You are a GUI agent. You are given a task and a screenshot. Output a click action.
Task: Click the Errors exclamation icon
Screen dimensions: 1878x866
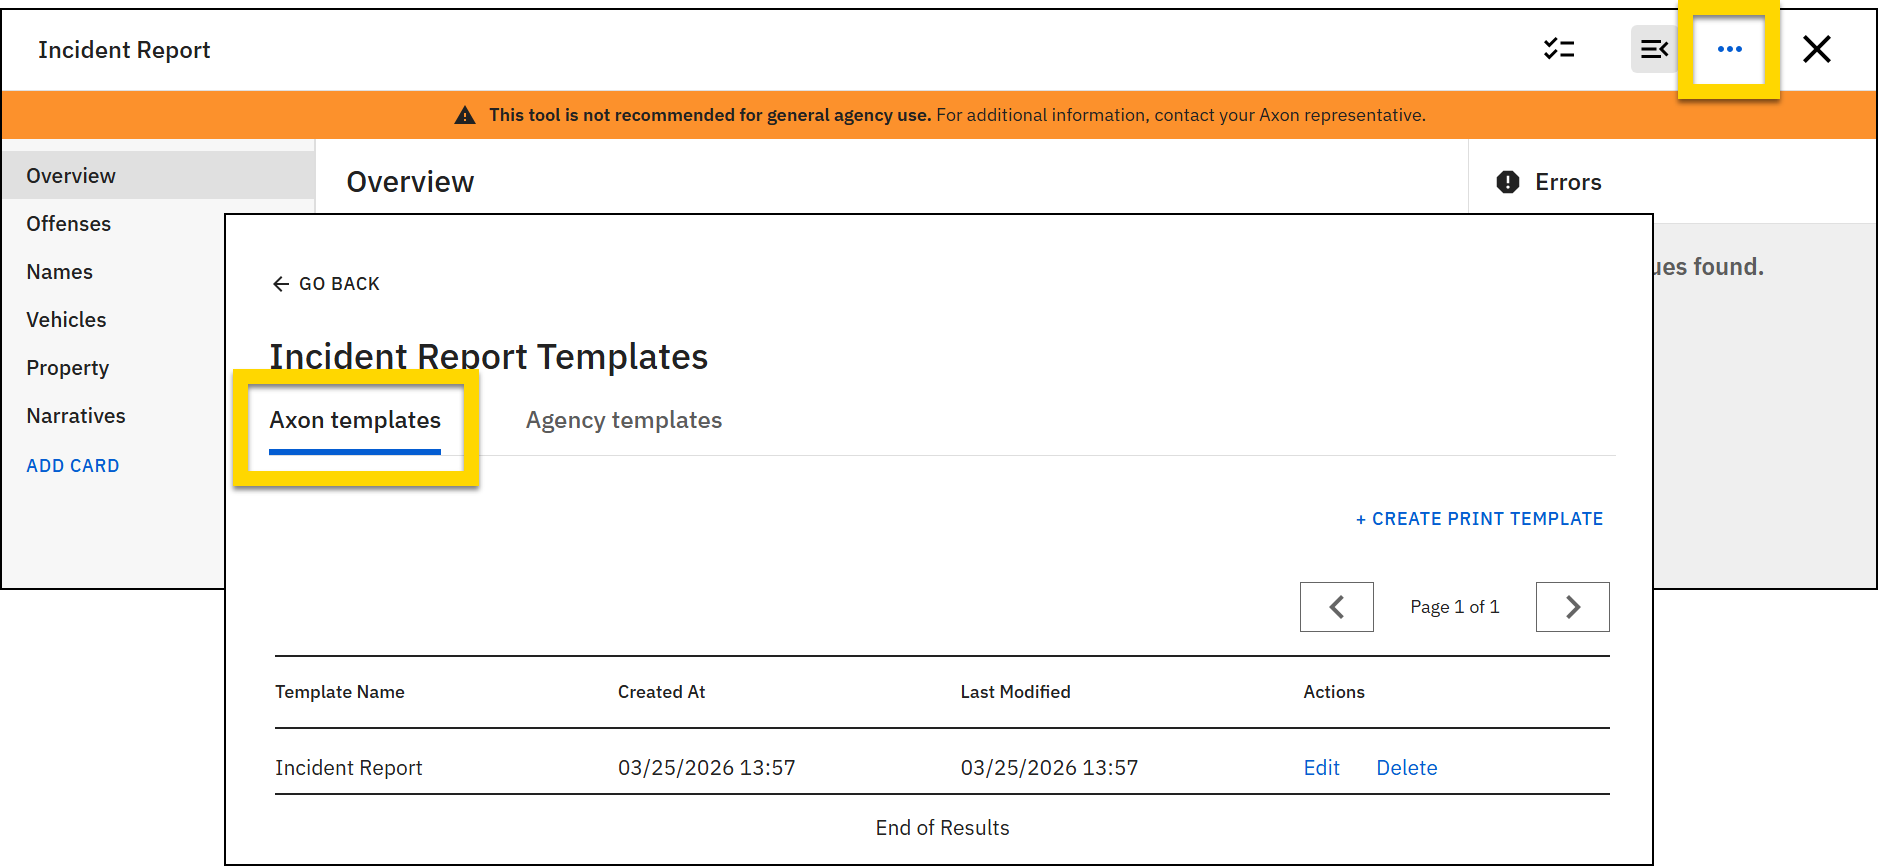point(1508,182)
